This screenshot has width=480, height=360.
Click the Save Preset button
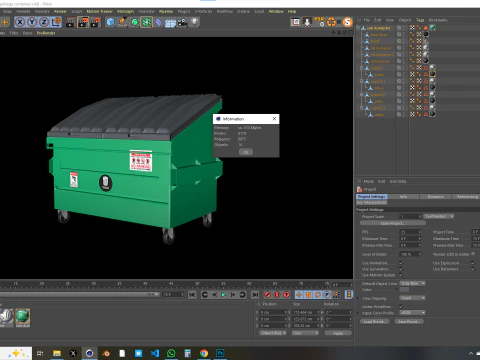coord(409,322)
